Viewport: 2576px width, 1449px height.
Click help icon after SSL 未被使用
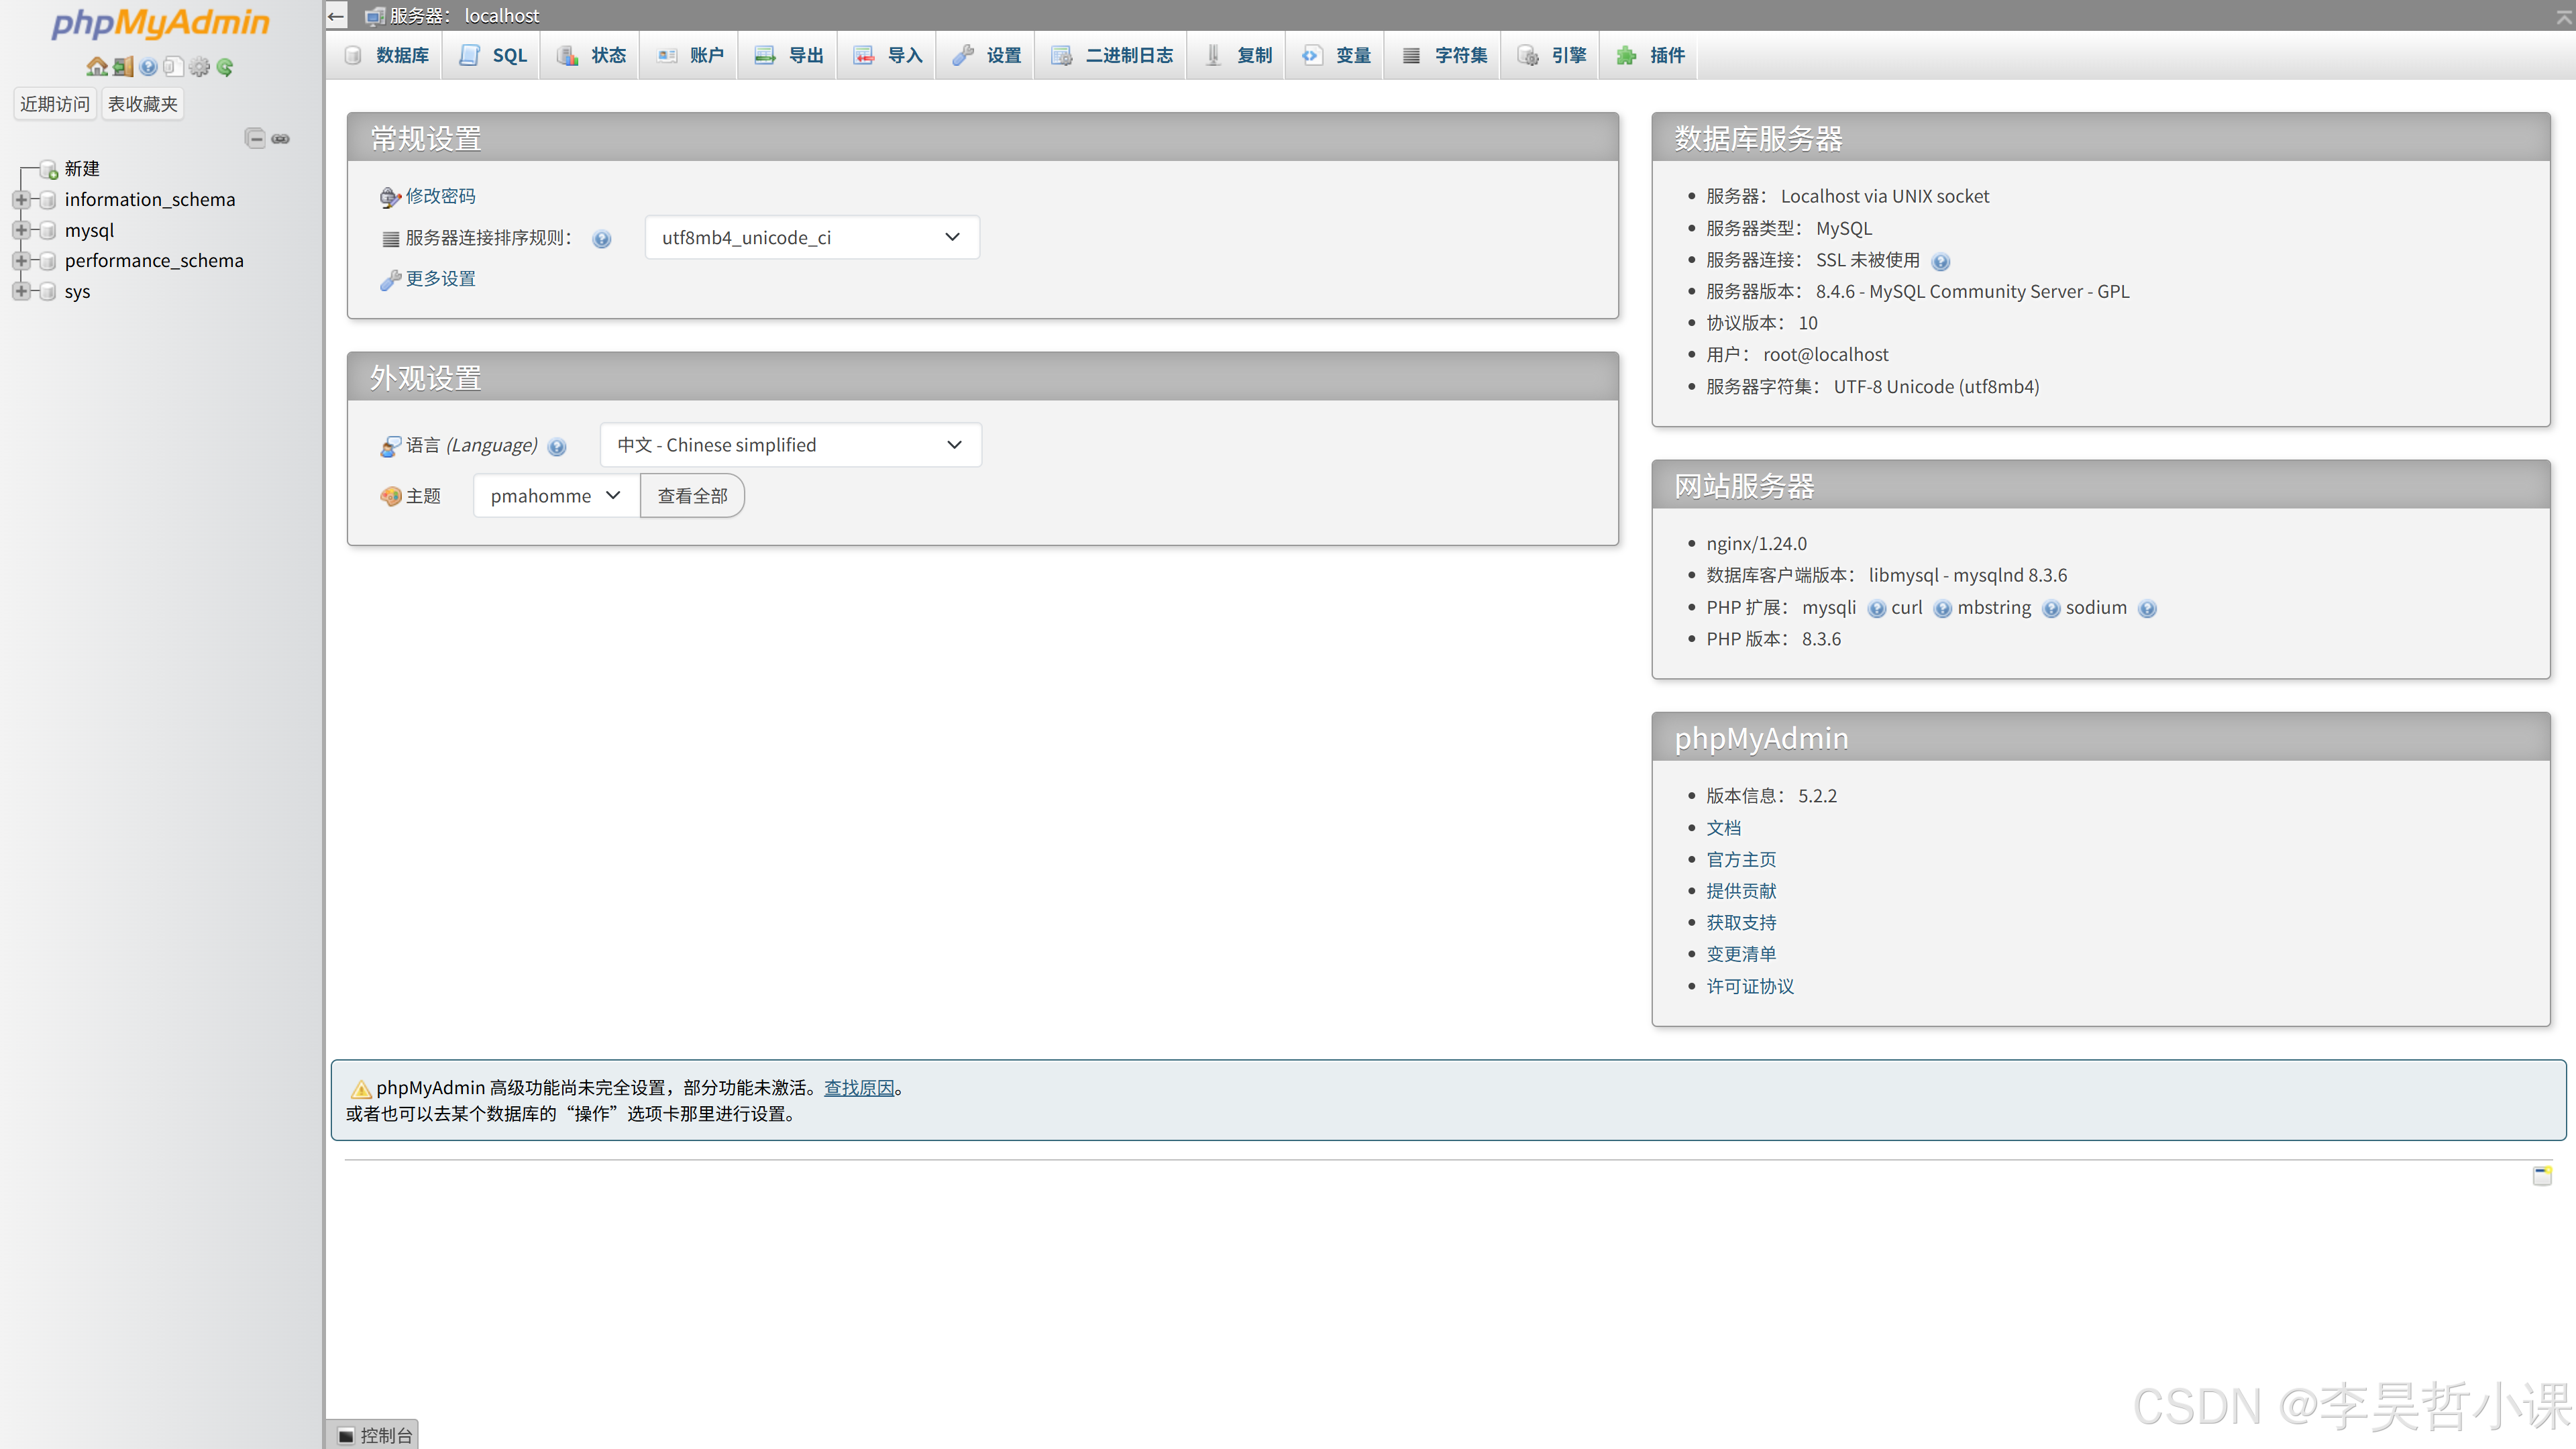click(x=1941, y=262)
